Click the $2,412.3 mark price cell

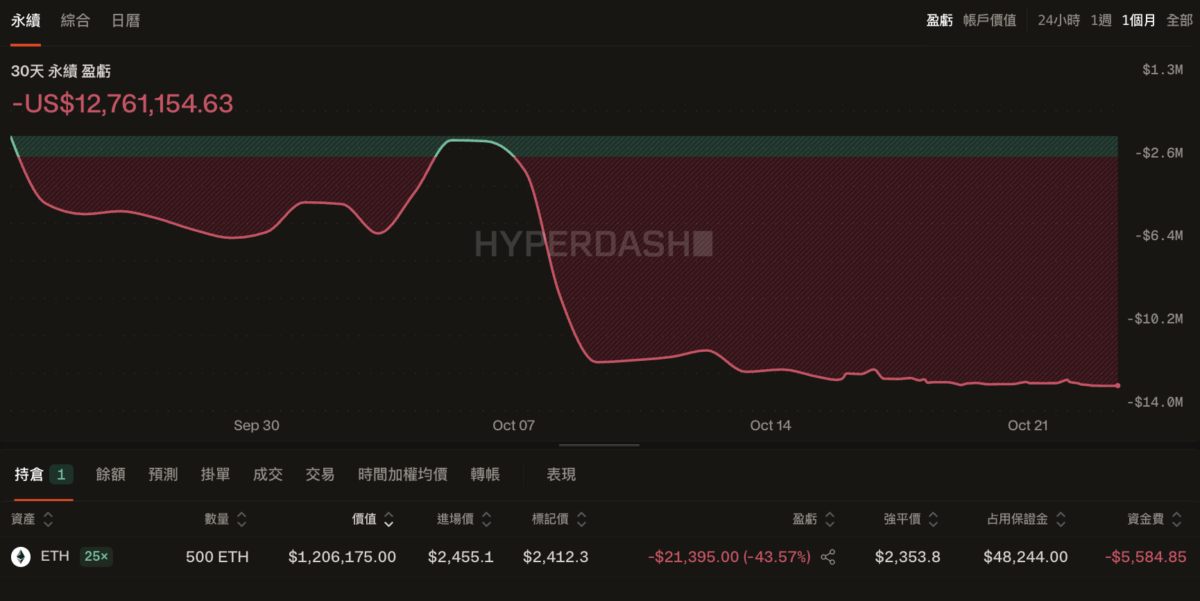555,557
